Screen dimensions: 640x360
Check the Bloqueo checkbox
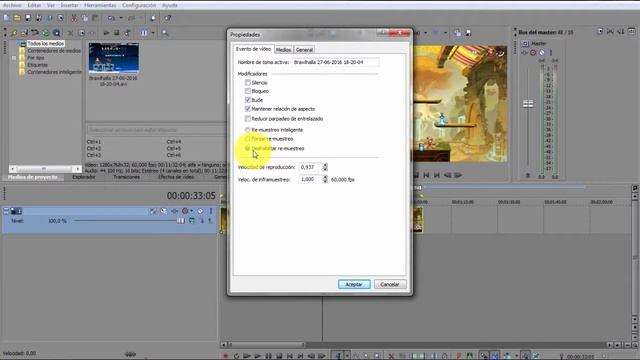coord(247,91)
